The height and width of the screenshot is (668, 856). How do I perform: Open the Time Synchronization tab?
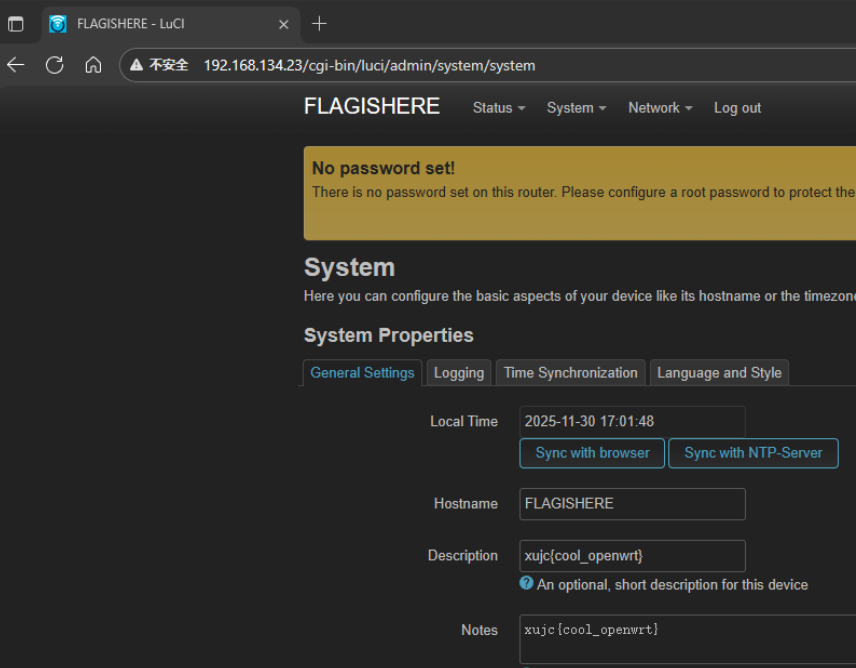(x=570, y=373)
